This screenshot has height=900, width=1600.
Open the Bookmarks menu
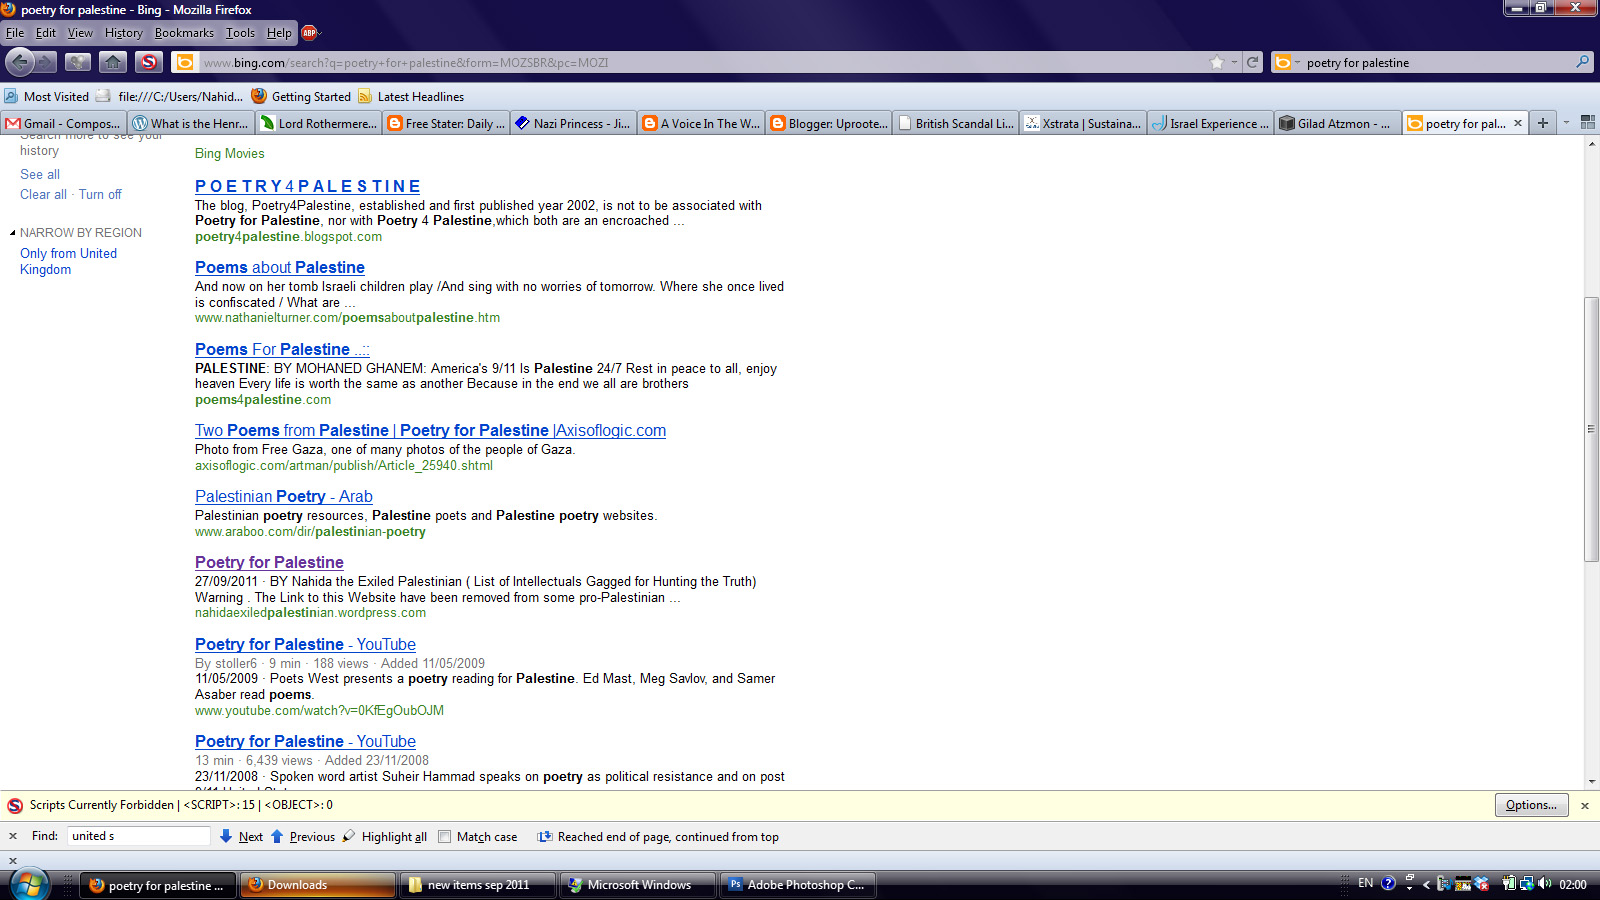(x=184, y=33)
